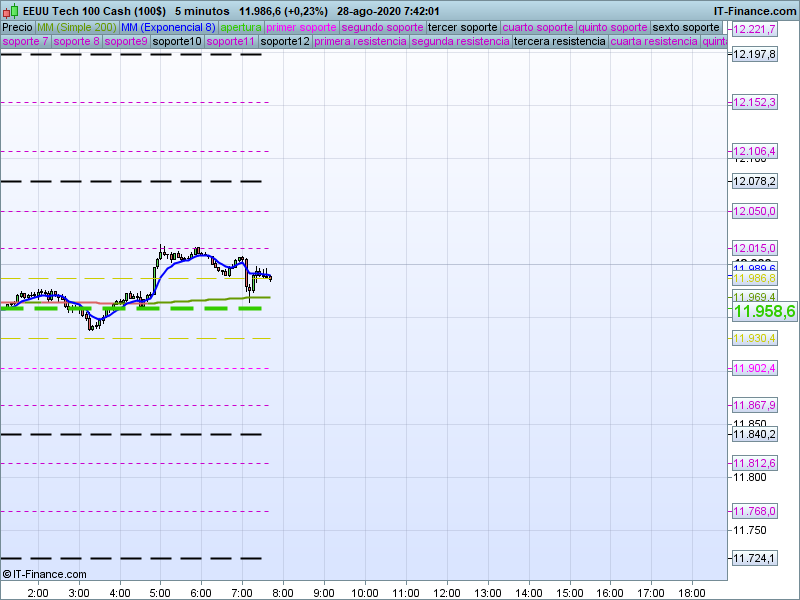The width and height of the screenshot is (800, 600).
Task: Click the © IT-Finance.com copyright text
Action: pos(44,574)
